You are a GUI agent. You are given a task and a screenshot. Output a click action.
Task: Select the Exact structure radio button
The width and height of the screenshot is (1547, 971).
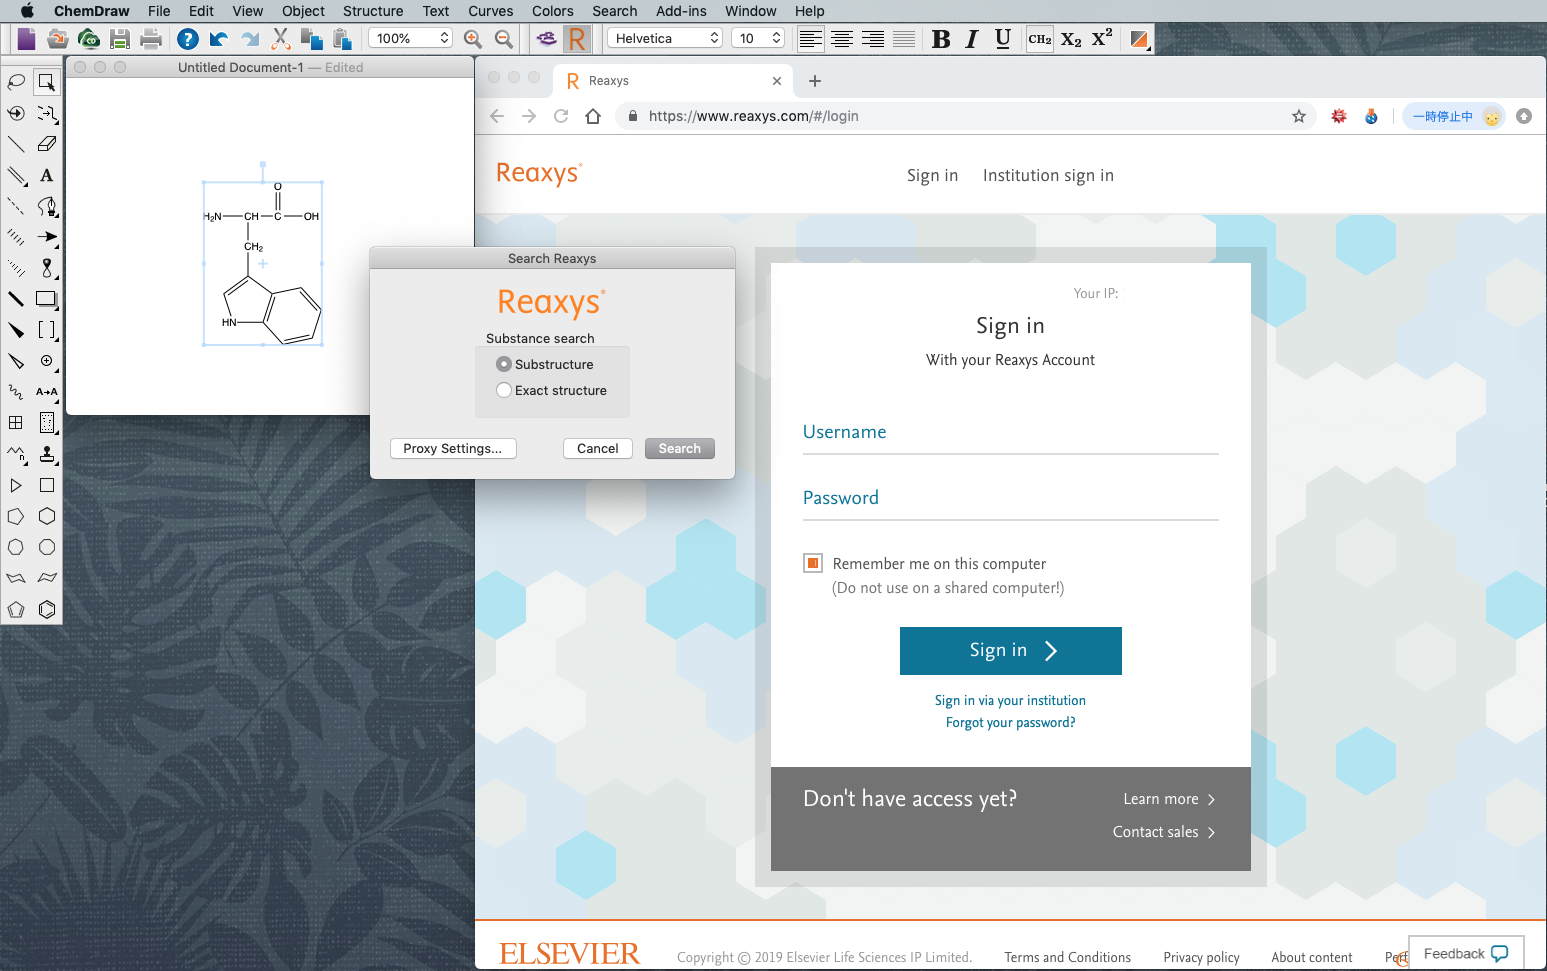504,390
